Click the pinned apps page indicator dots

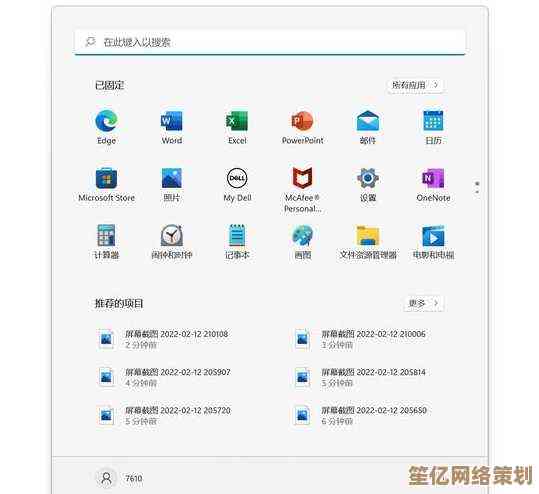pyautogui.click(x=477, y=187)
